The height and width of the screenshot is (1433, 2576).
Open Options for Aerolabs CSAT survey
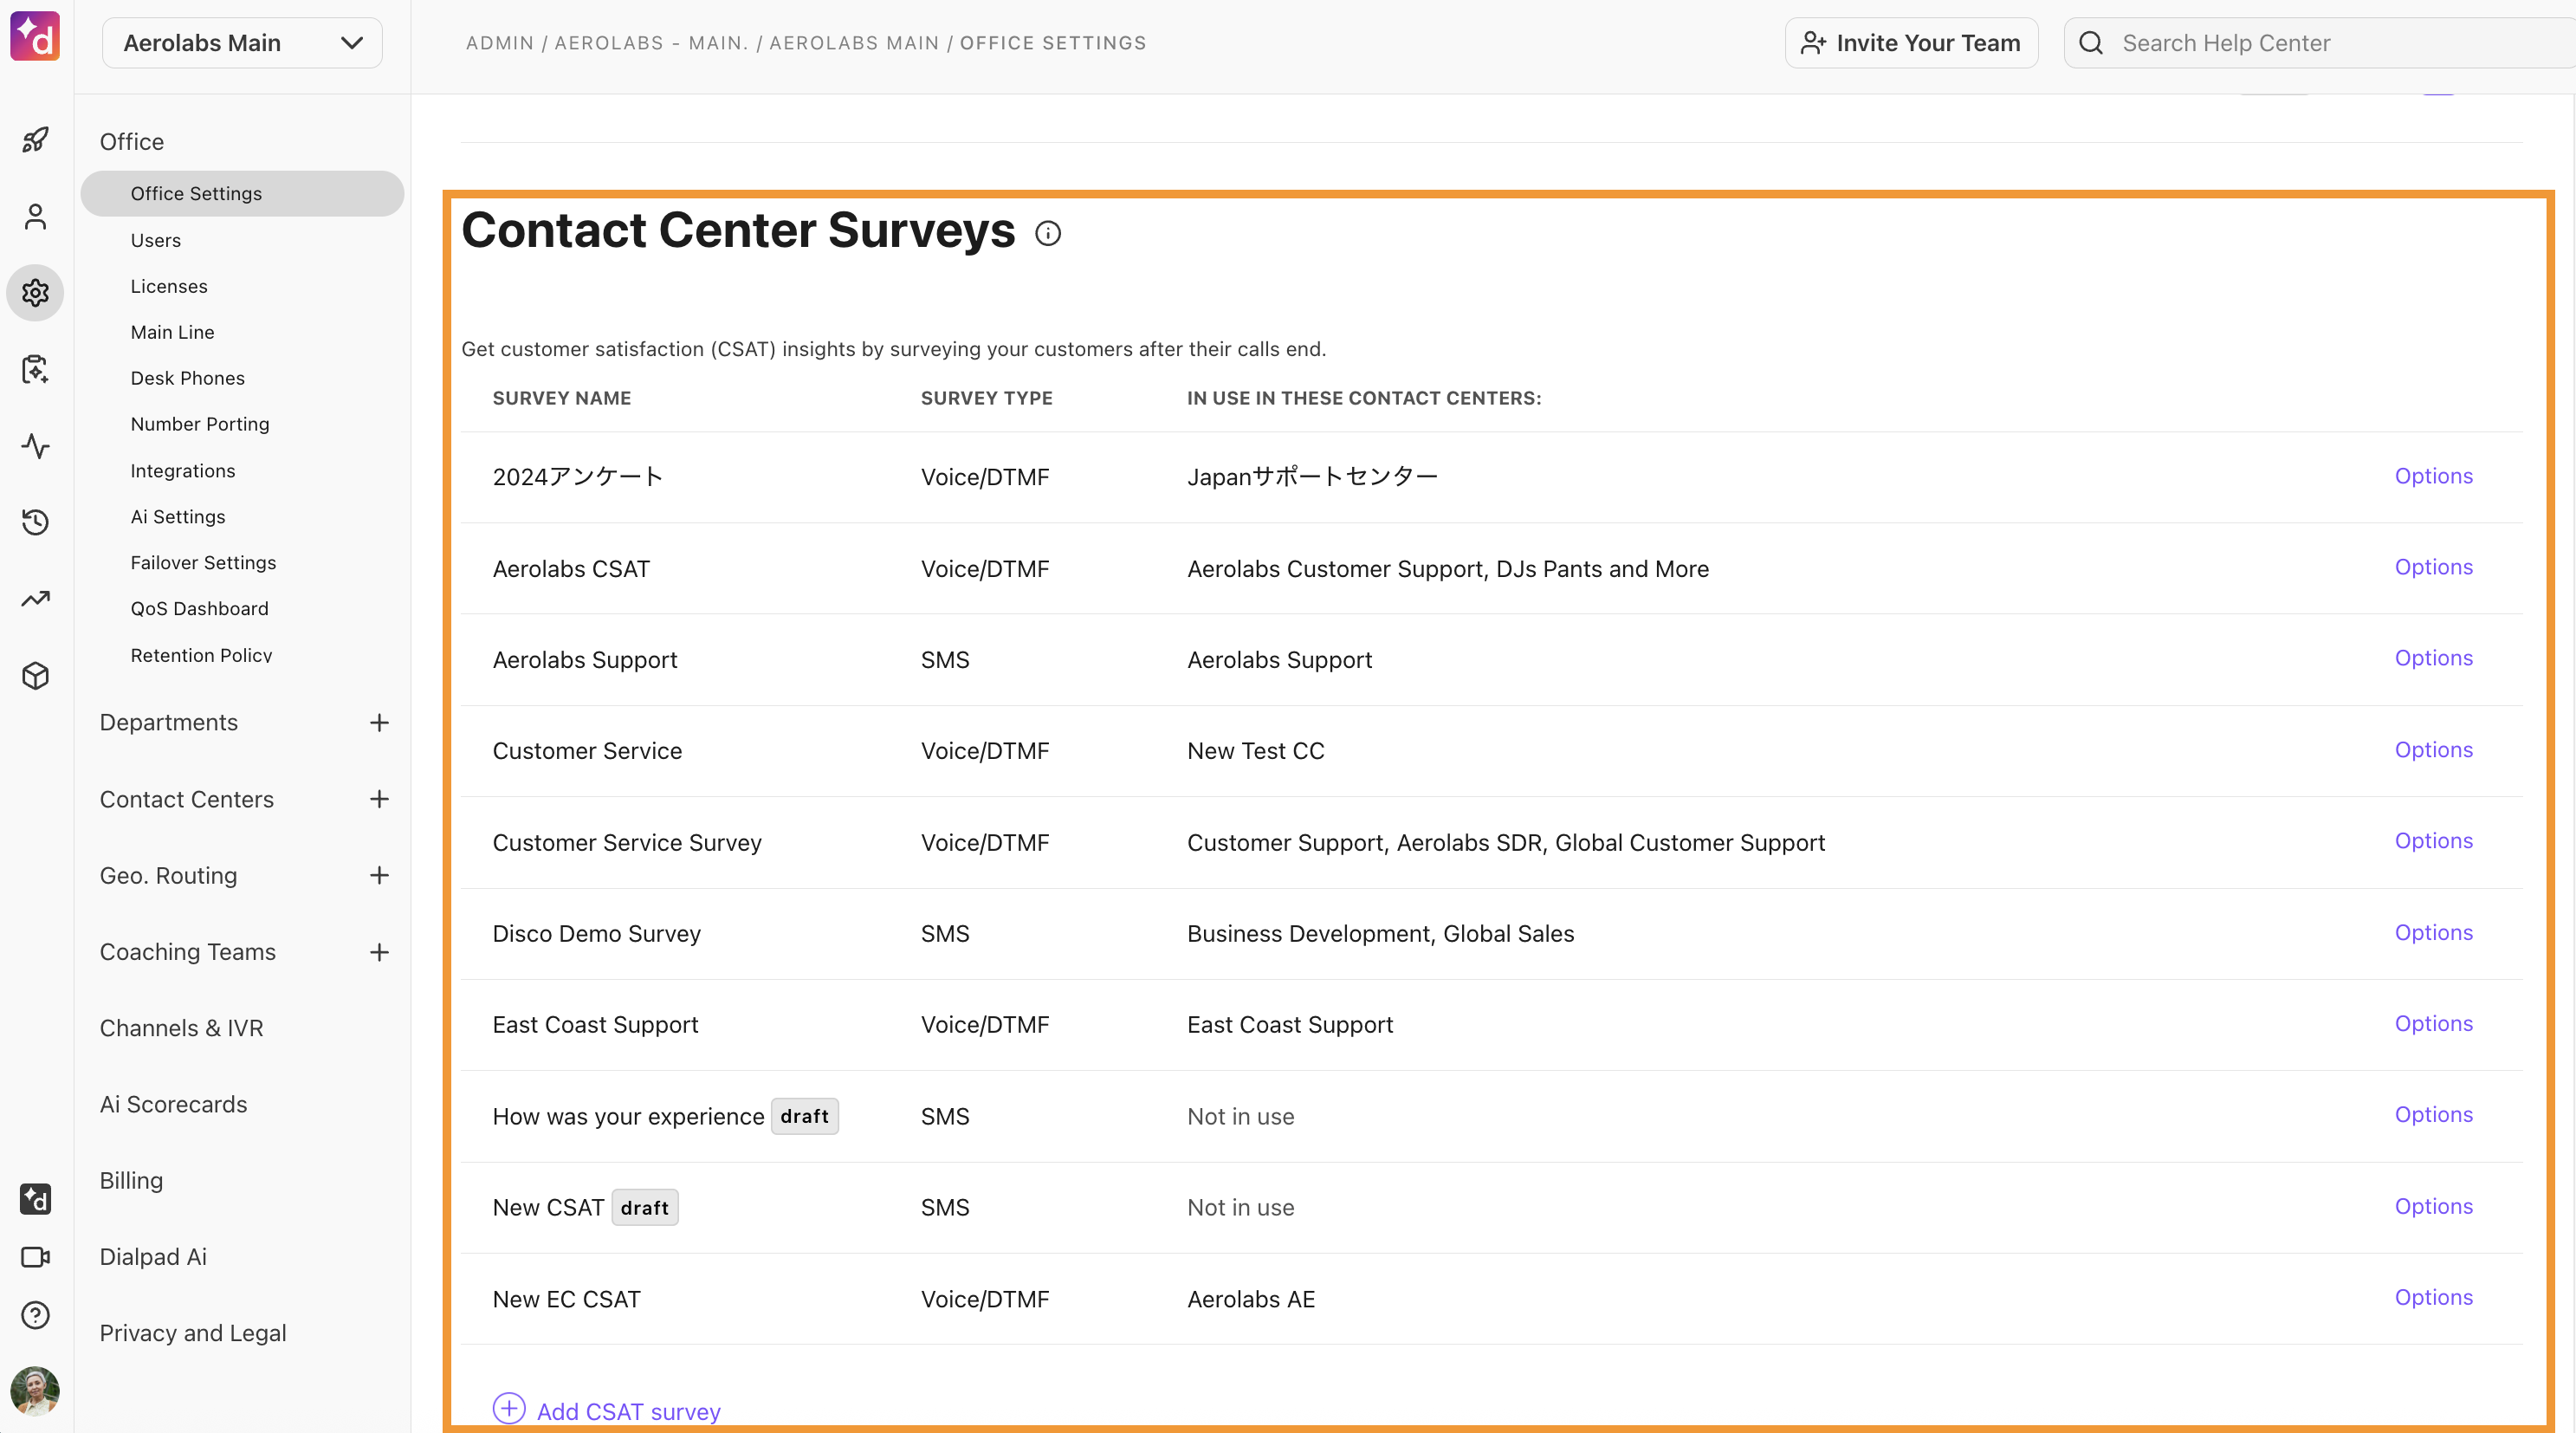(x=2433, y=567)
